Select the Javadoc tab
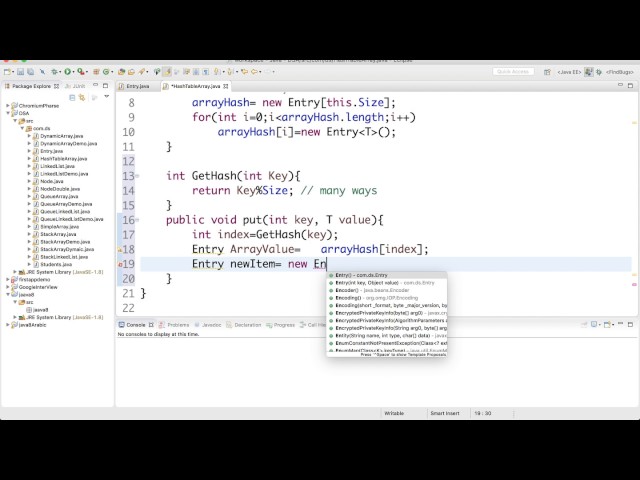Image resolution: width=640 pixels, height=480 pixels. tap(208, 325)
